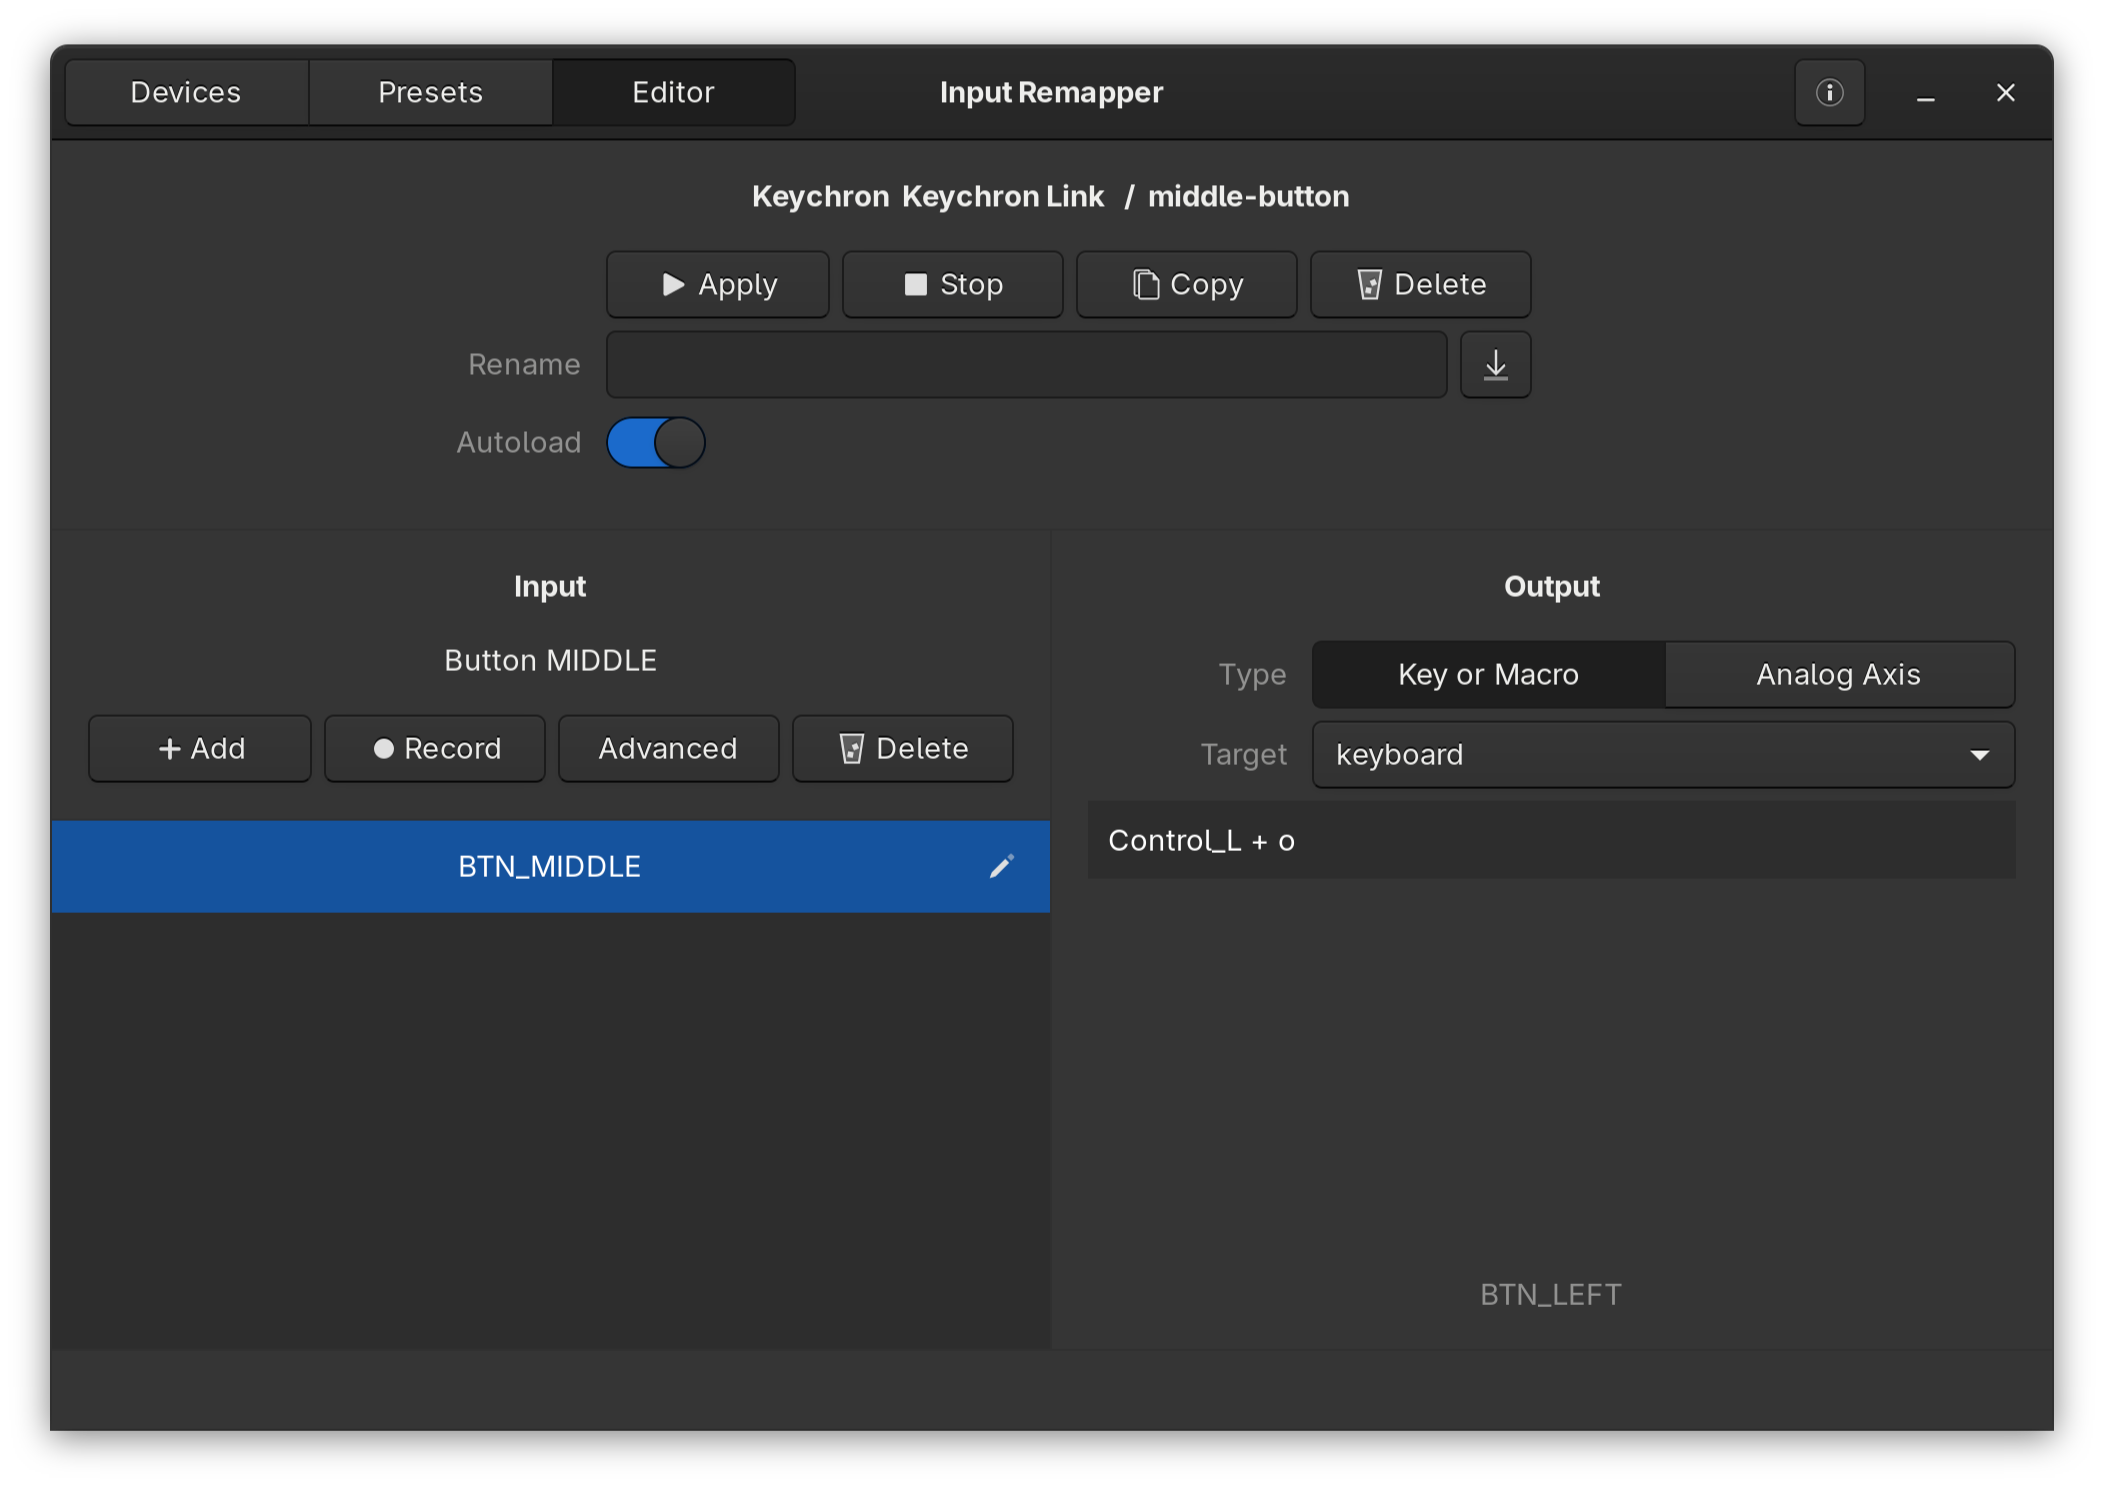Disable the Autoload toggle

pyautogui.click(x=656, y=442)
